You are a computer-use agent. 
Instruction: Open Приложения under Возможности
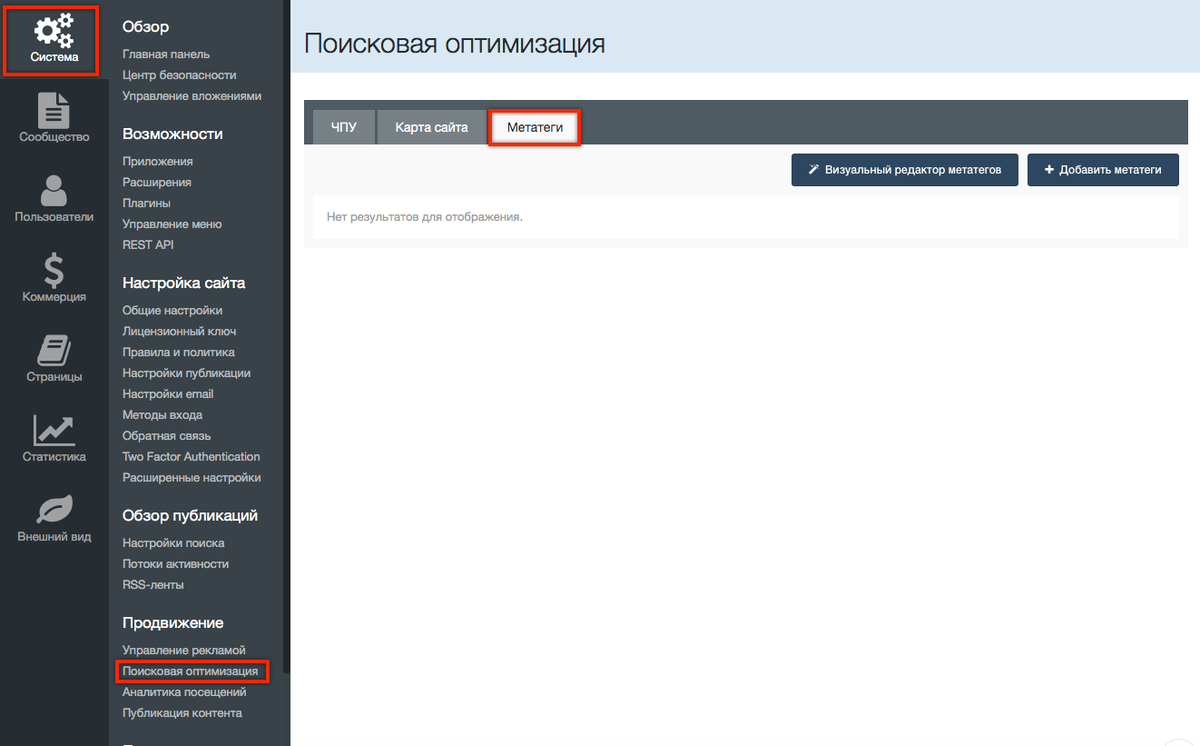[x=157, y=161]
